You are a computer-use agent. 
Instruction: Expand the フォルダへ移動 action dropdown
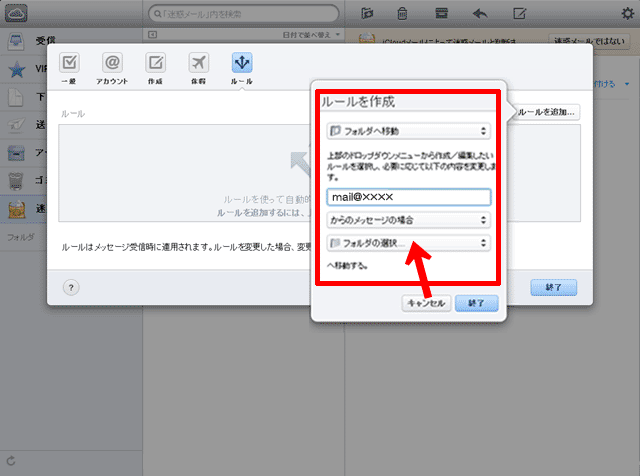408,131
